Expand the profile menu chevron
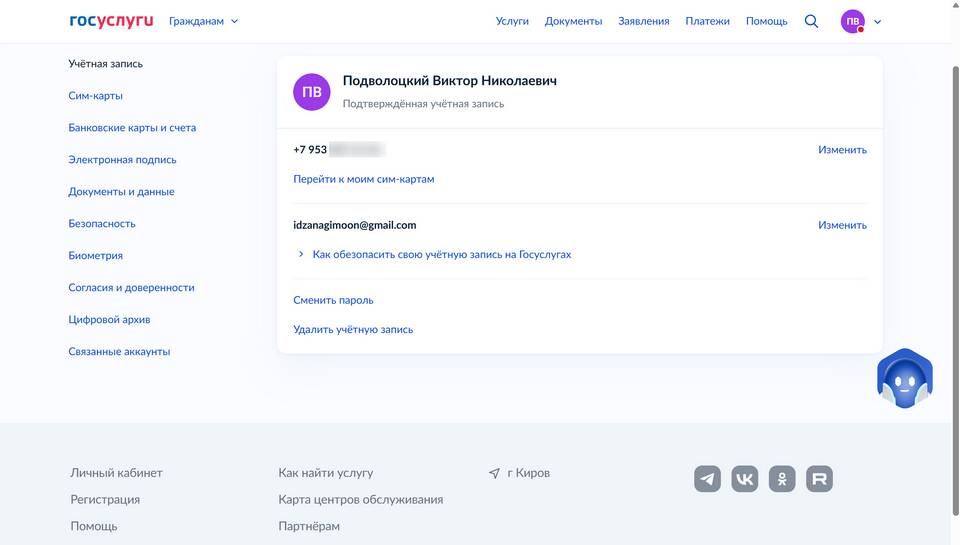Viewport: 960px width, 545px height. [878, 21]
